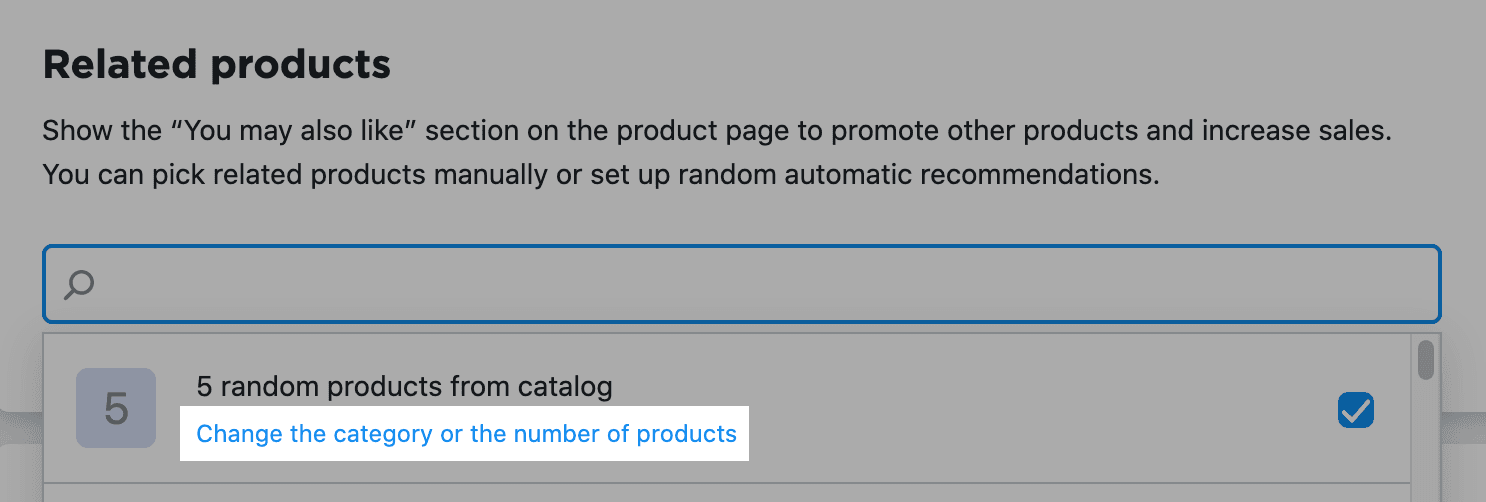Click the scrollbar track below the thumb

click(1426, 440)
